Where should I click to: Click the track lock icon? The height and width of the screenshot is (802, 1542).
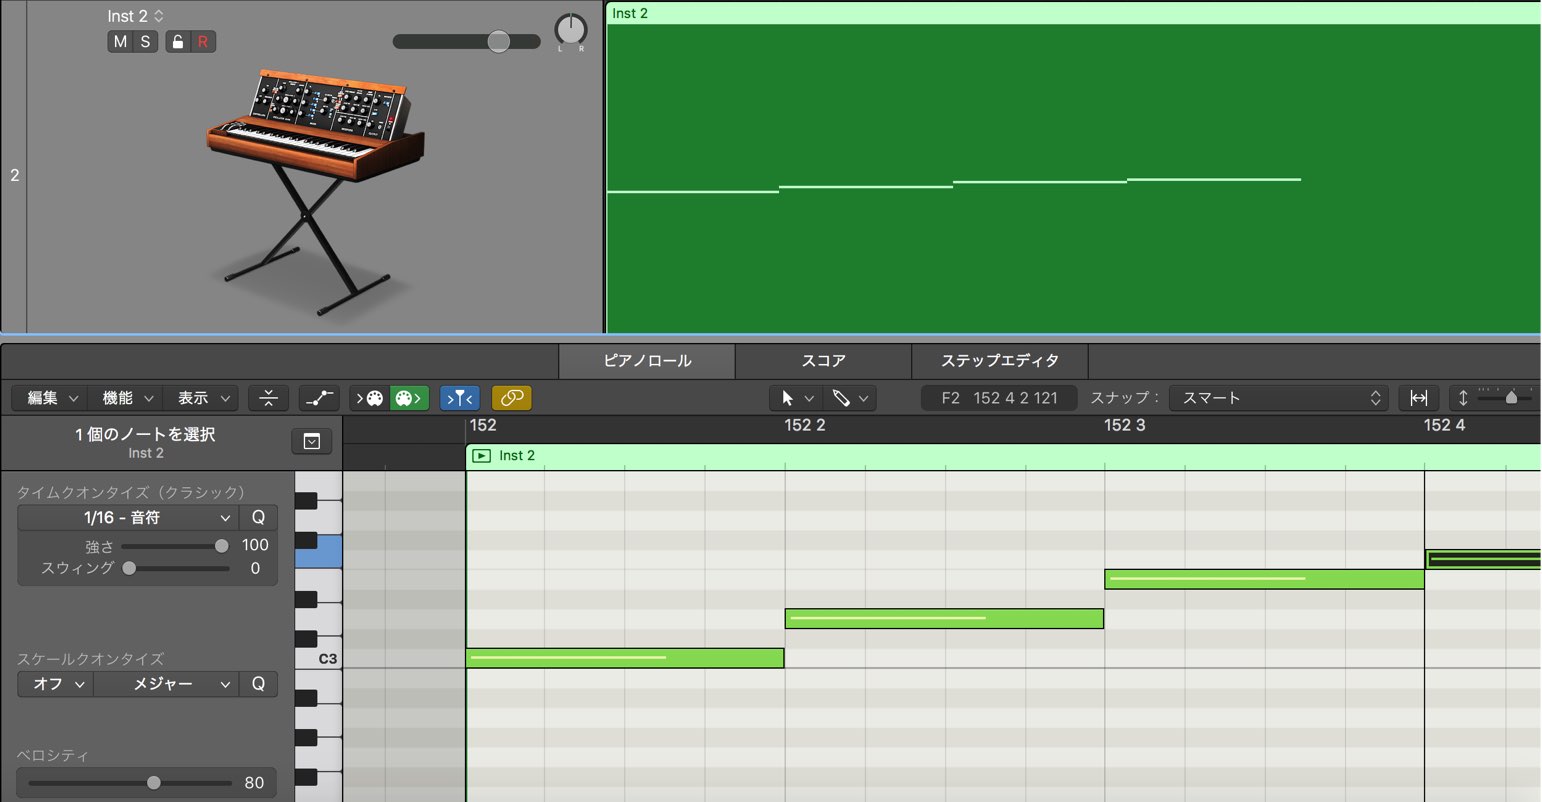click(178, 42)
